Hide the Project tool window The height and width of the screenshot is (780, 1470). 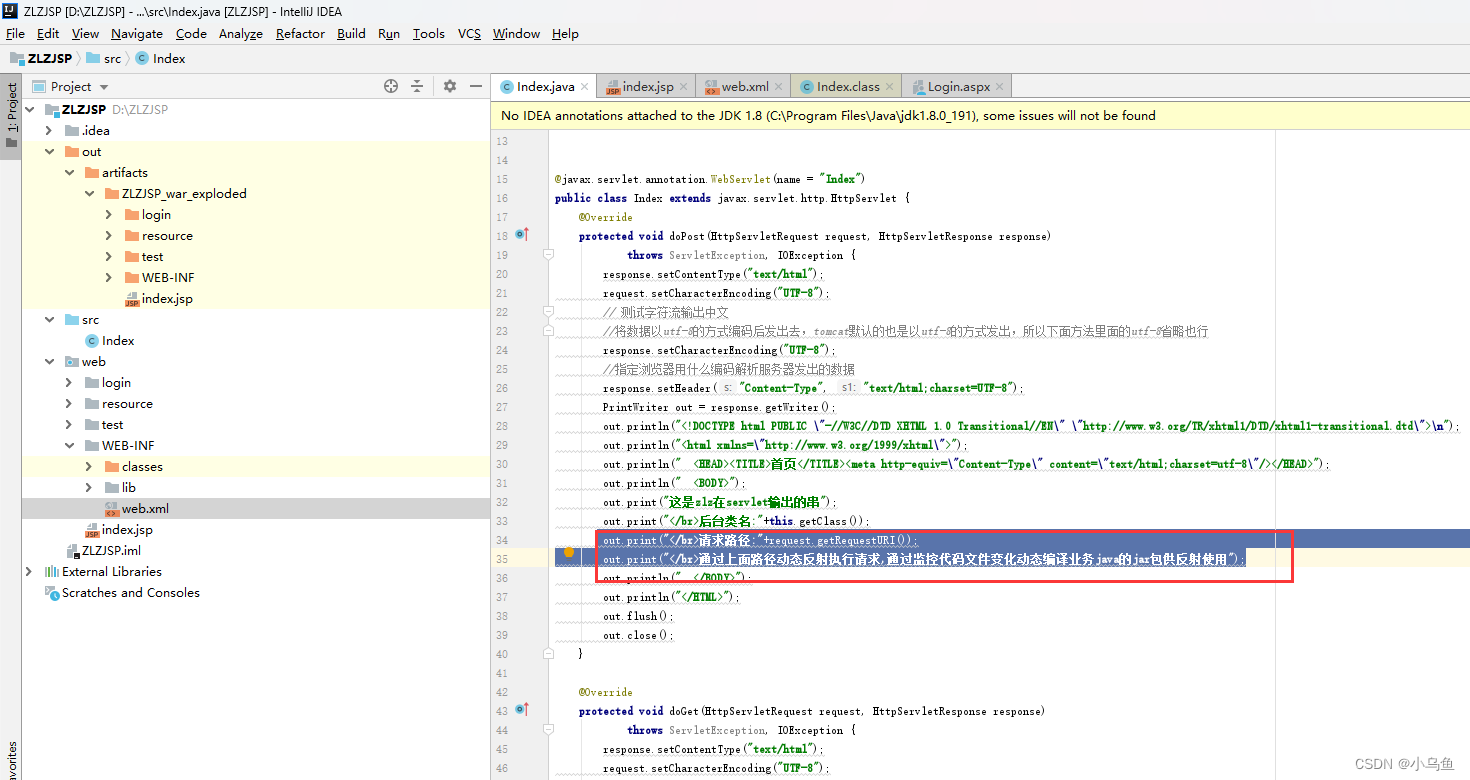pyautogui.click(x=476, y=87)
